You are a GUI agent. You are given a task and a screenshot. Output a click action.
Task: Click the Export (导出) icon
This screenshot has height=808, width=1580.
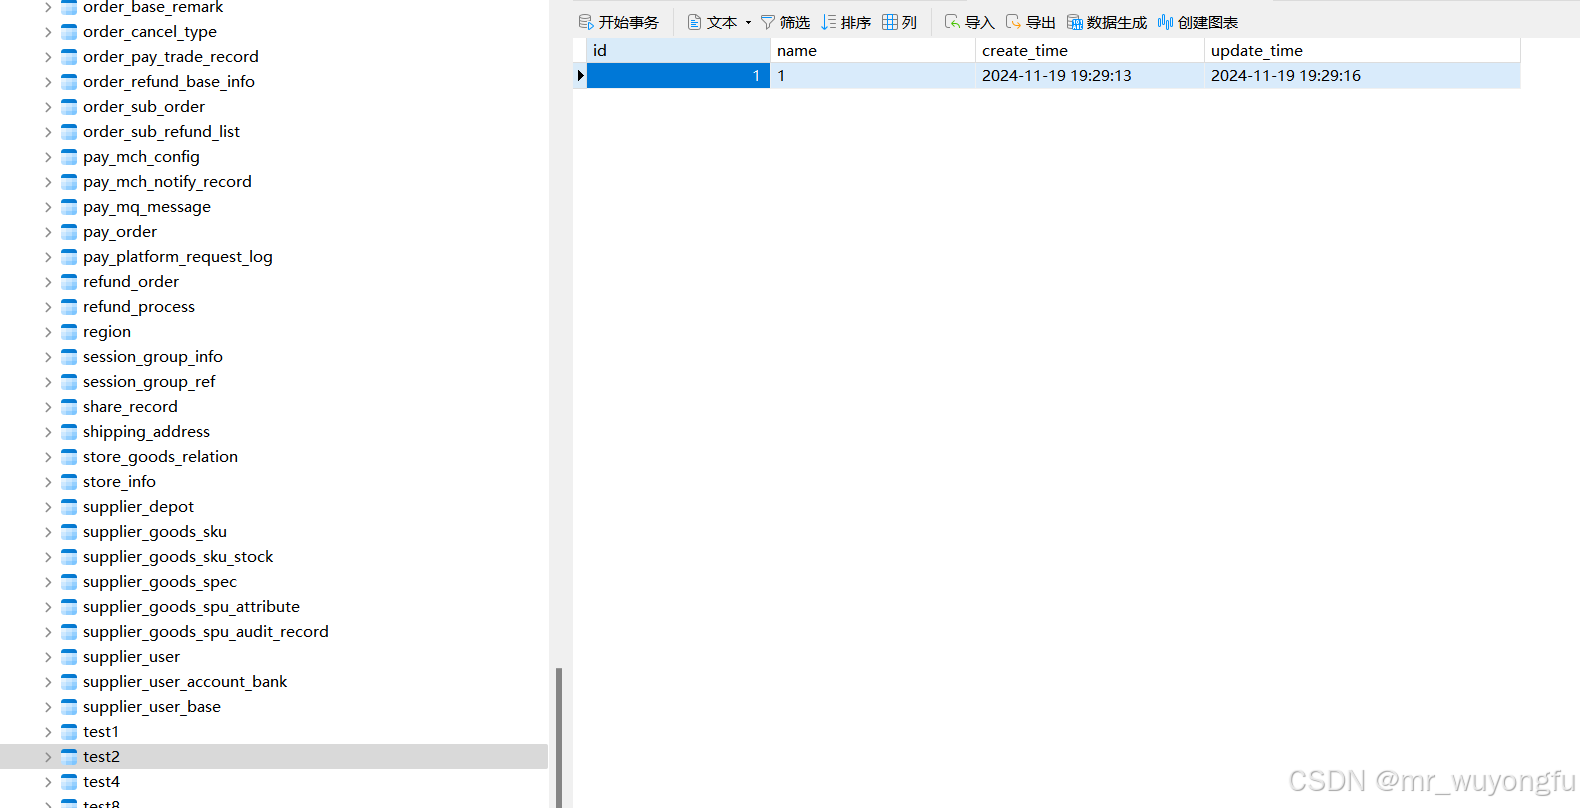[1013, 22]
